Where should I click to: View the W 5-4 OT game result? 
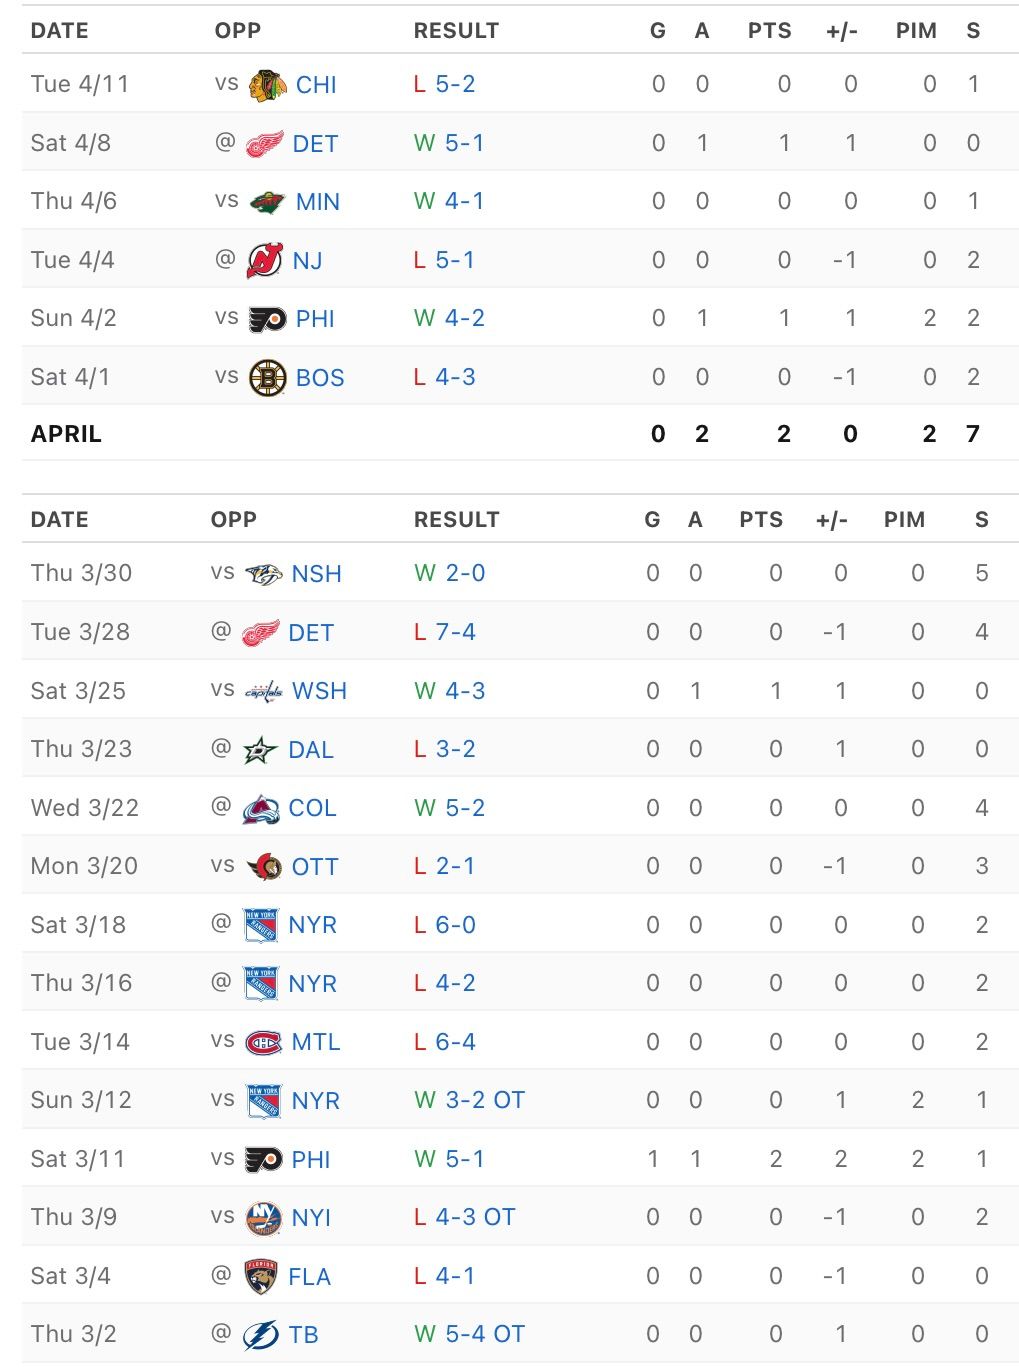469,1334
